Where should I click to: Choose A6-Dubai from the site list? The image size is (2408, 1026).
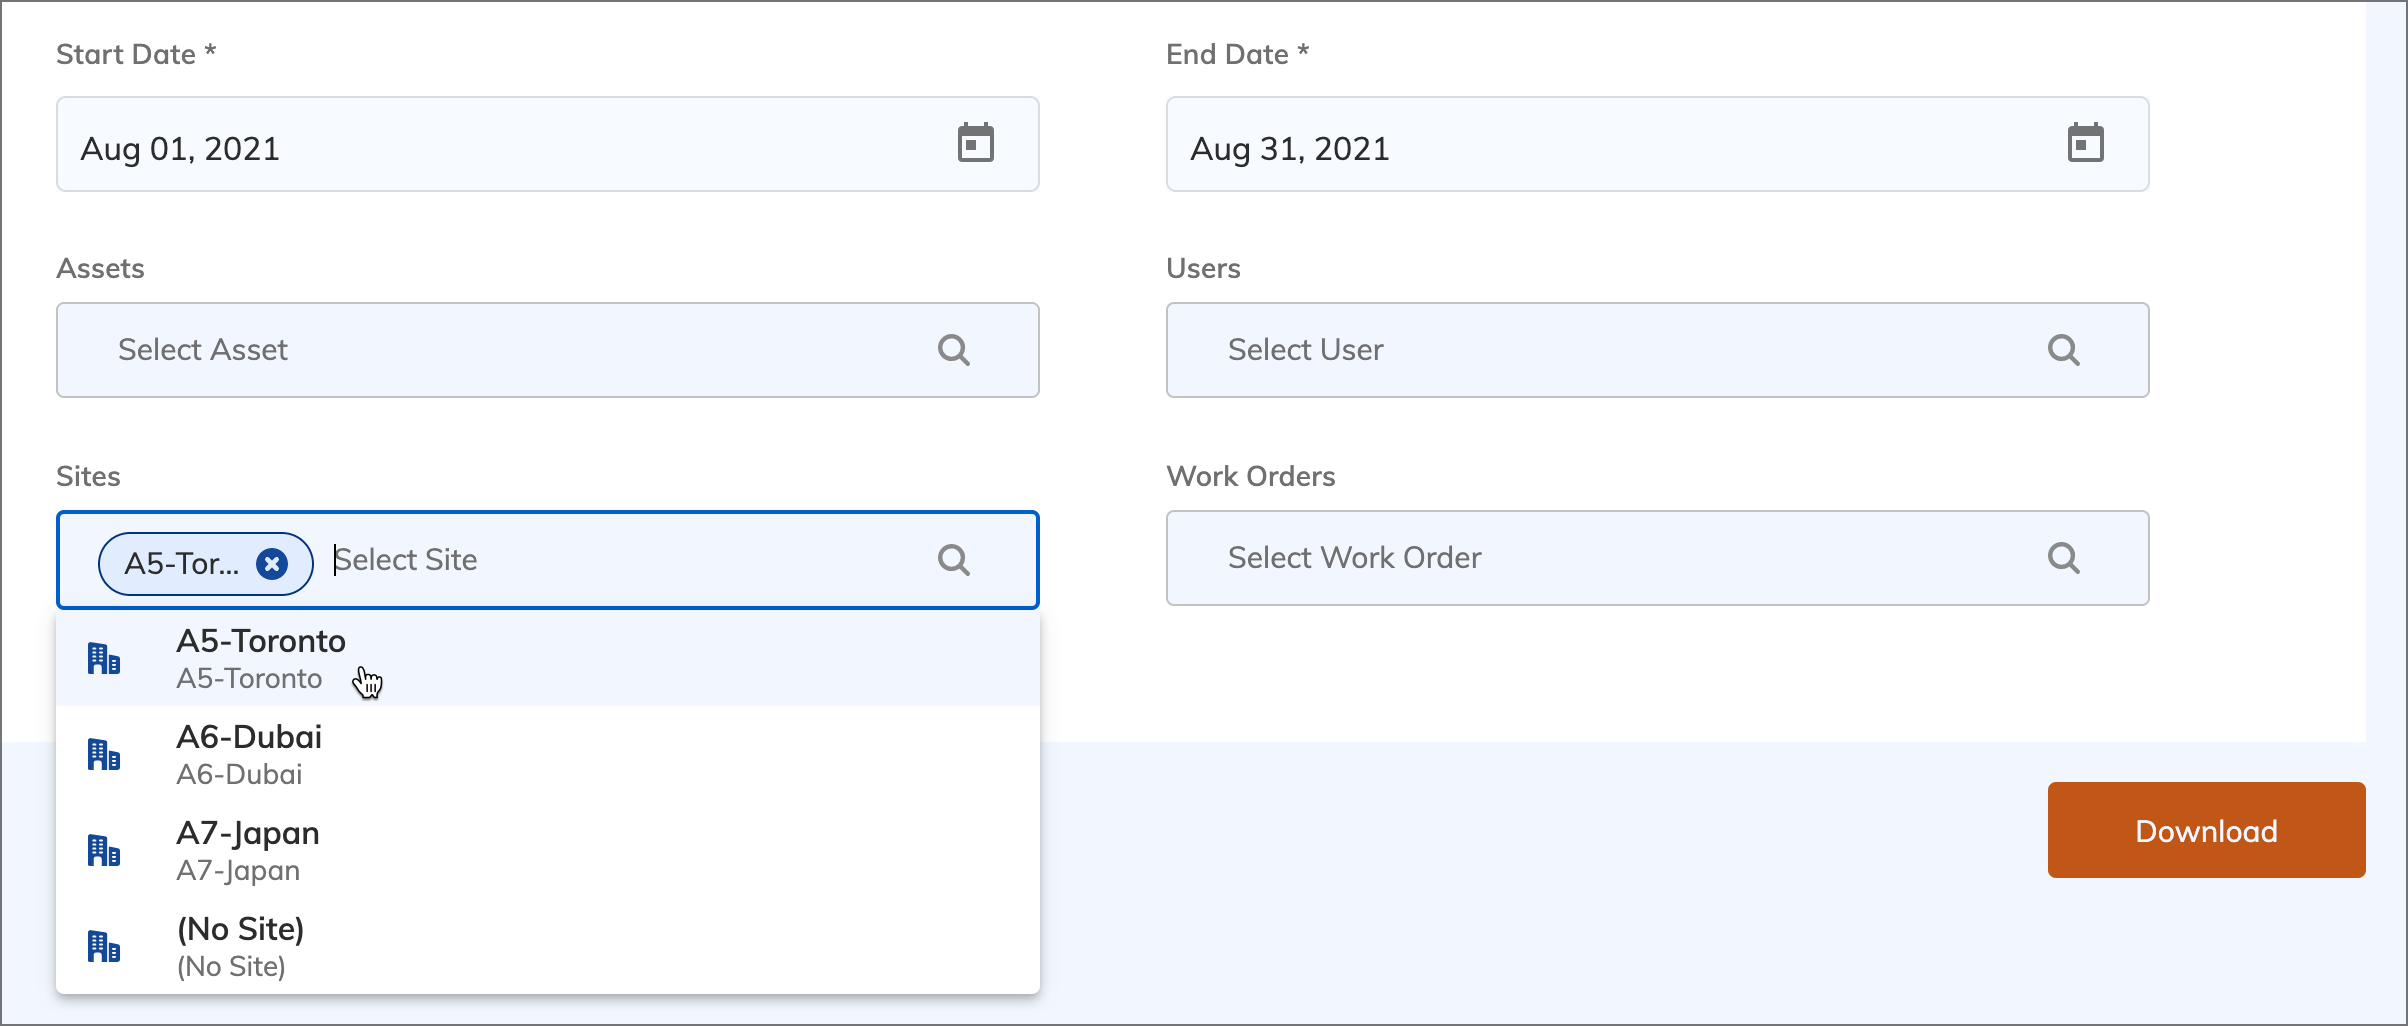point(548,755)
